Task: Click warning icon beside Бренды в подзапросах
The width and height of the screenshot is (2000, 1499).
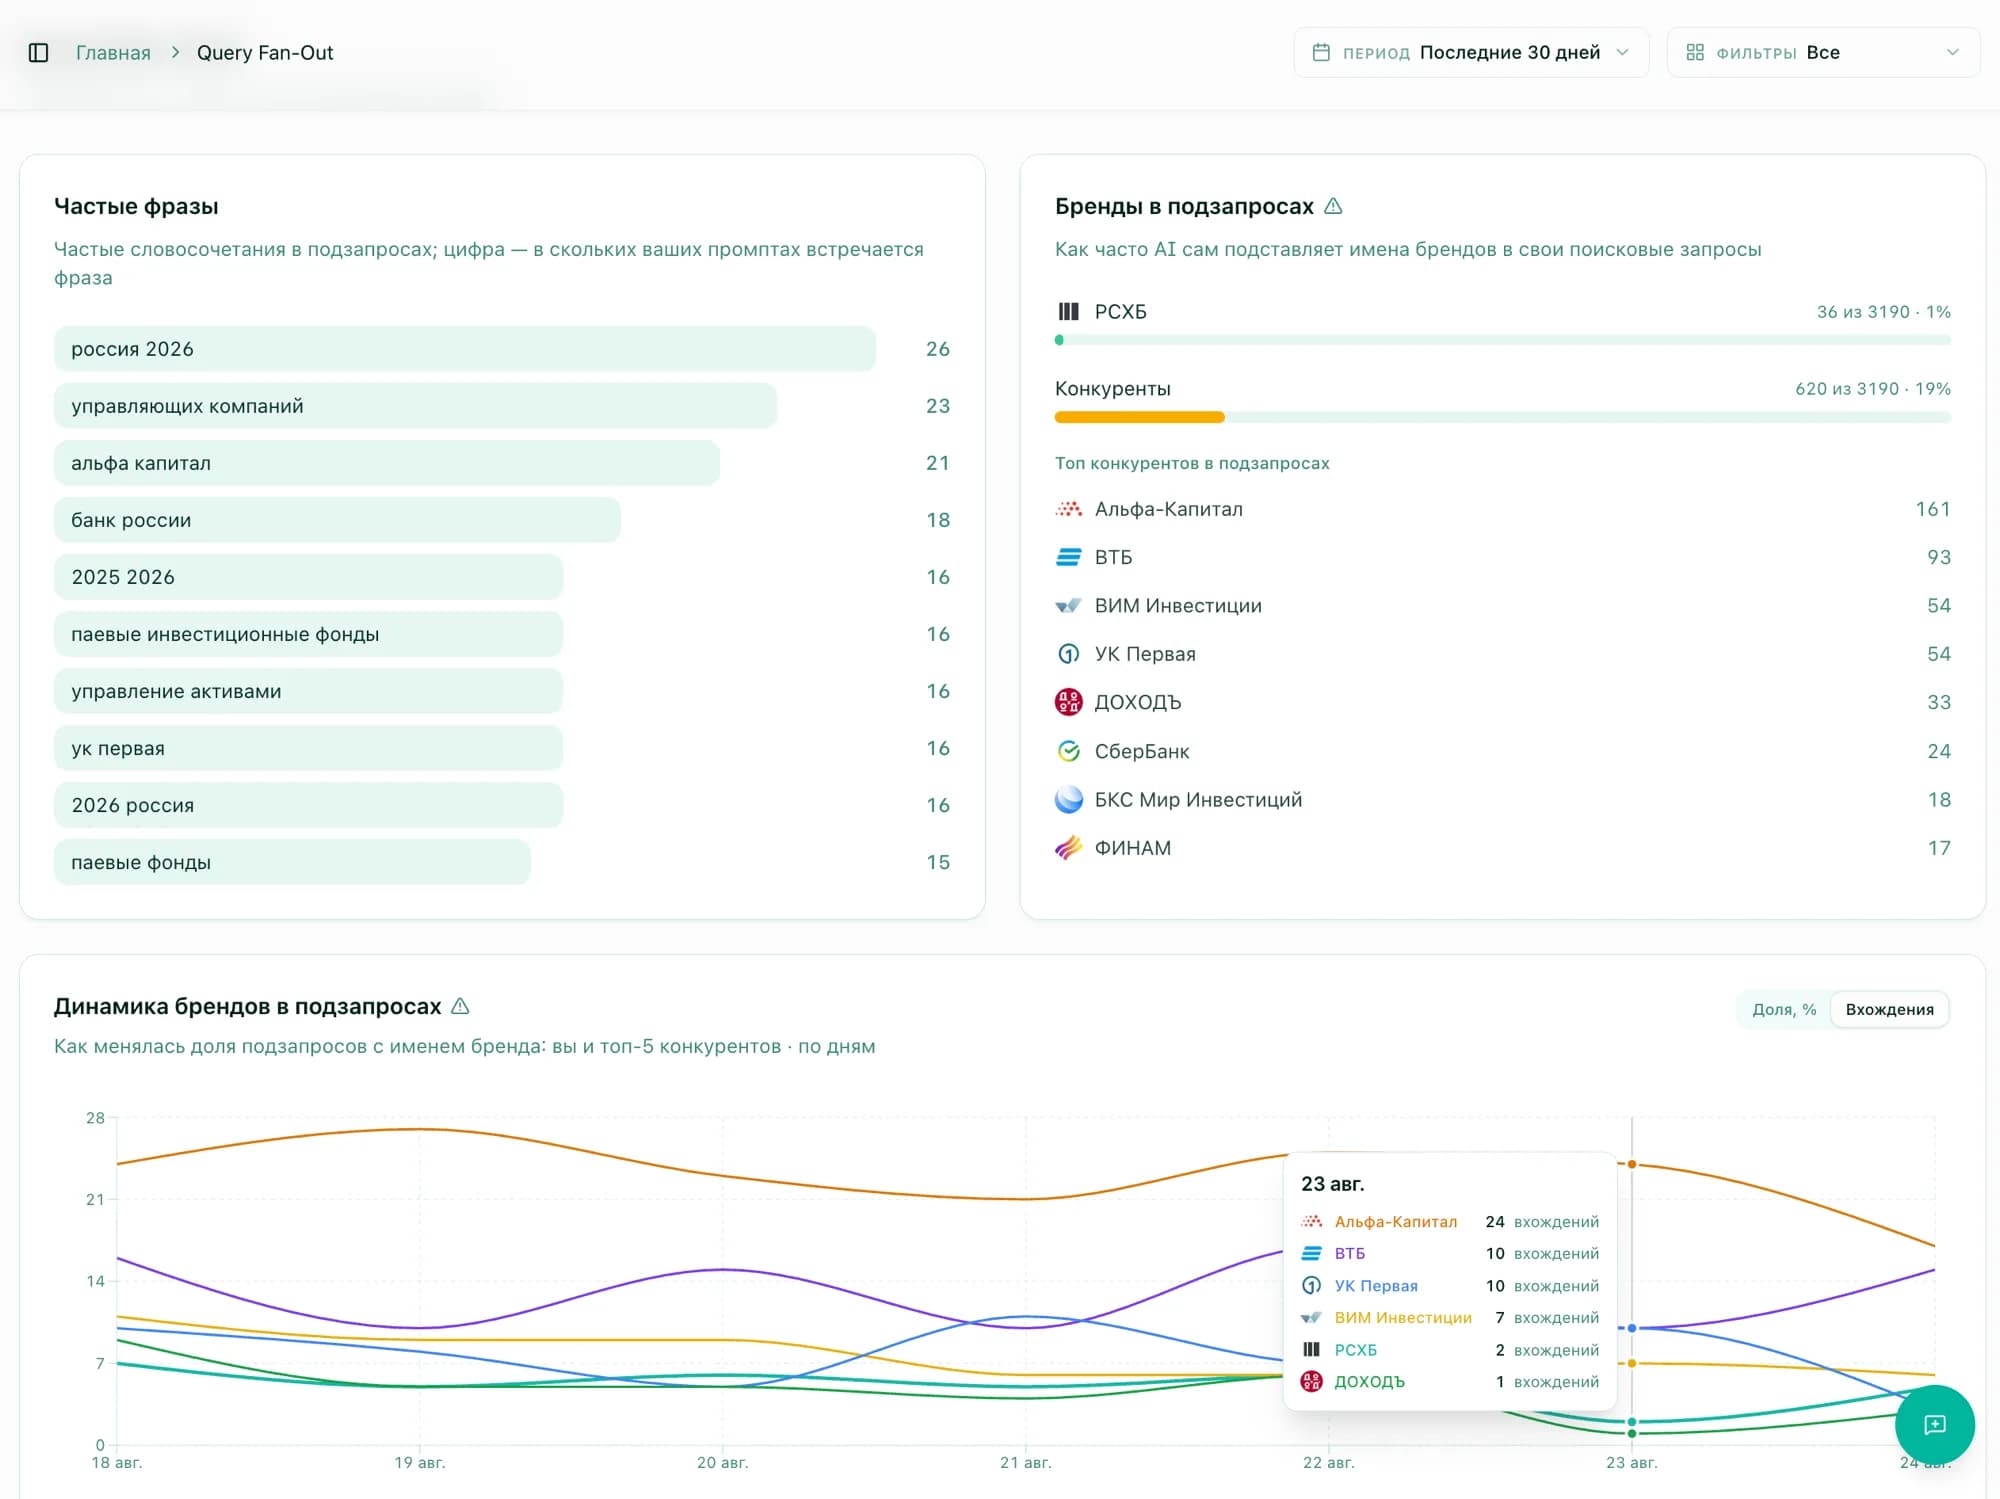Action: pyautogui.click(x=1333, y=206)
